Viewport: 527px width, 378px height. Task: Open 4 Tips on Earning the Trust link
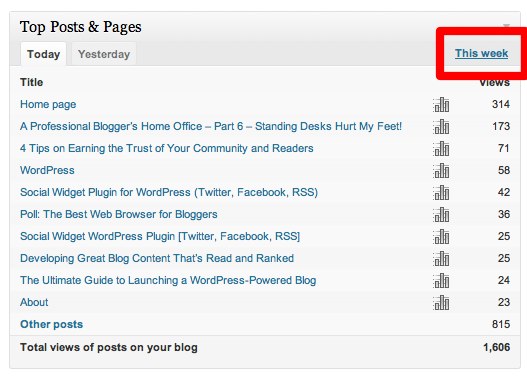coord(167,149)
